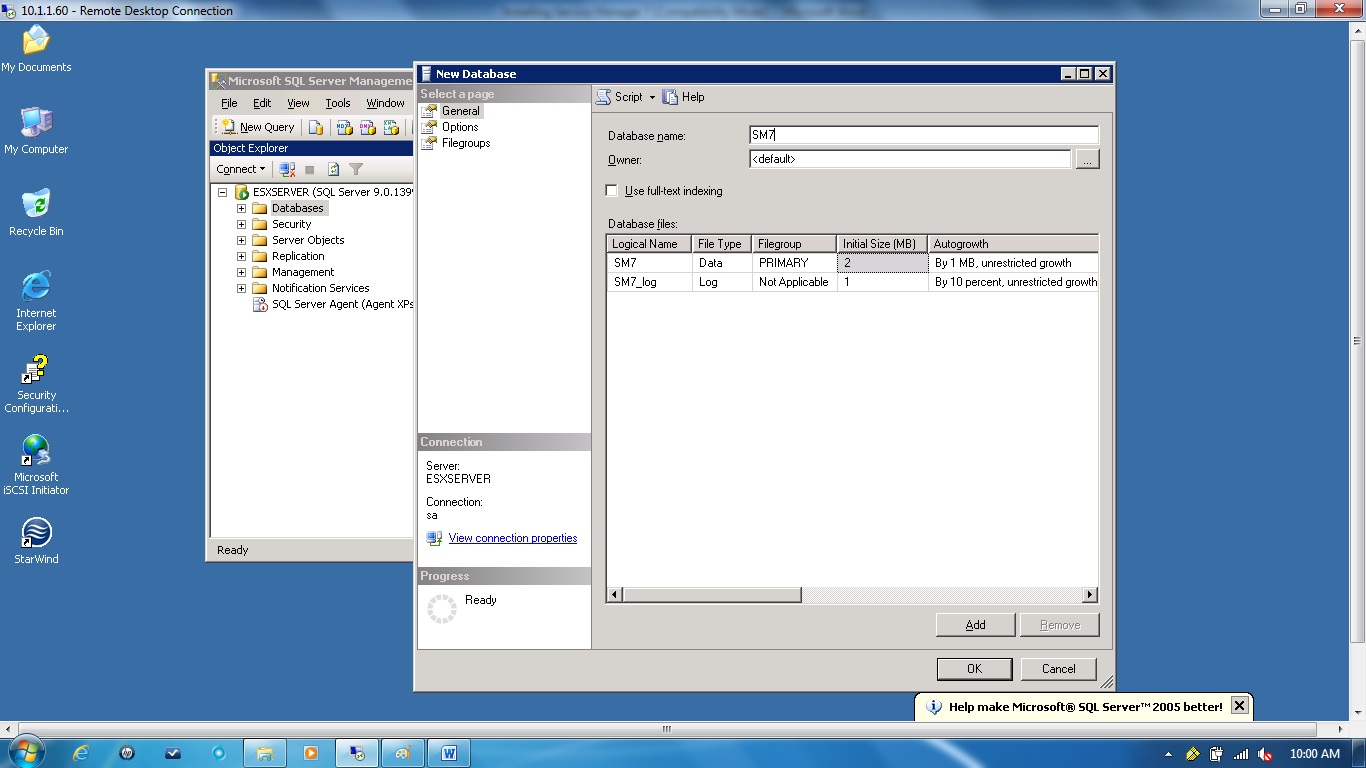The width and height of the screenshot is (1366, 768).
Task: Click the New Query toolbar button
Action: 258,127
